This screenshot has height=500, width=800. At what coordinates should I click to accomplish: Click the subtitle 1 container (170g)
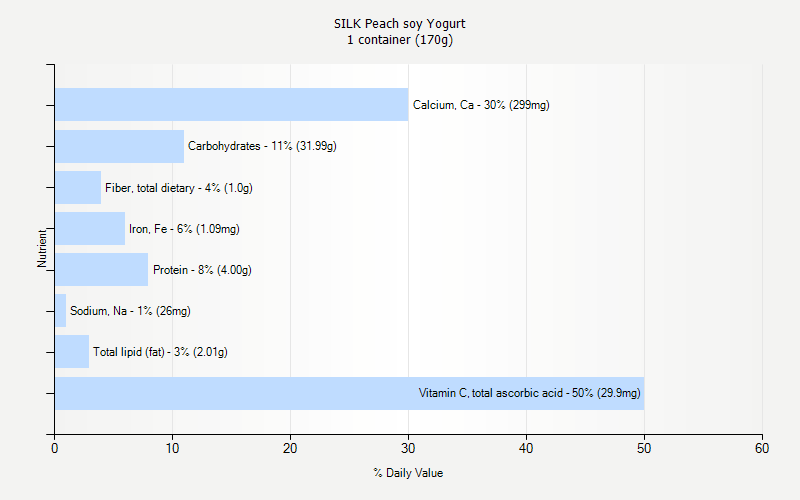tap(399, 40)
